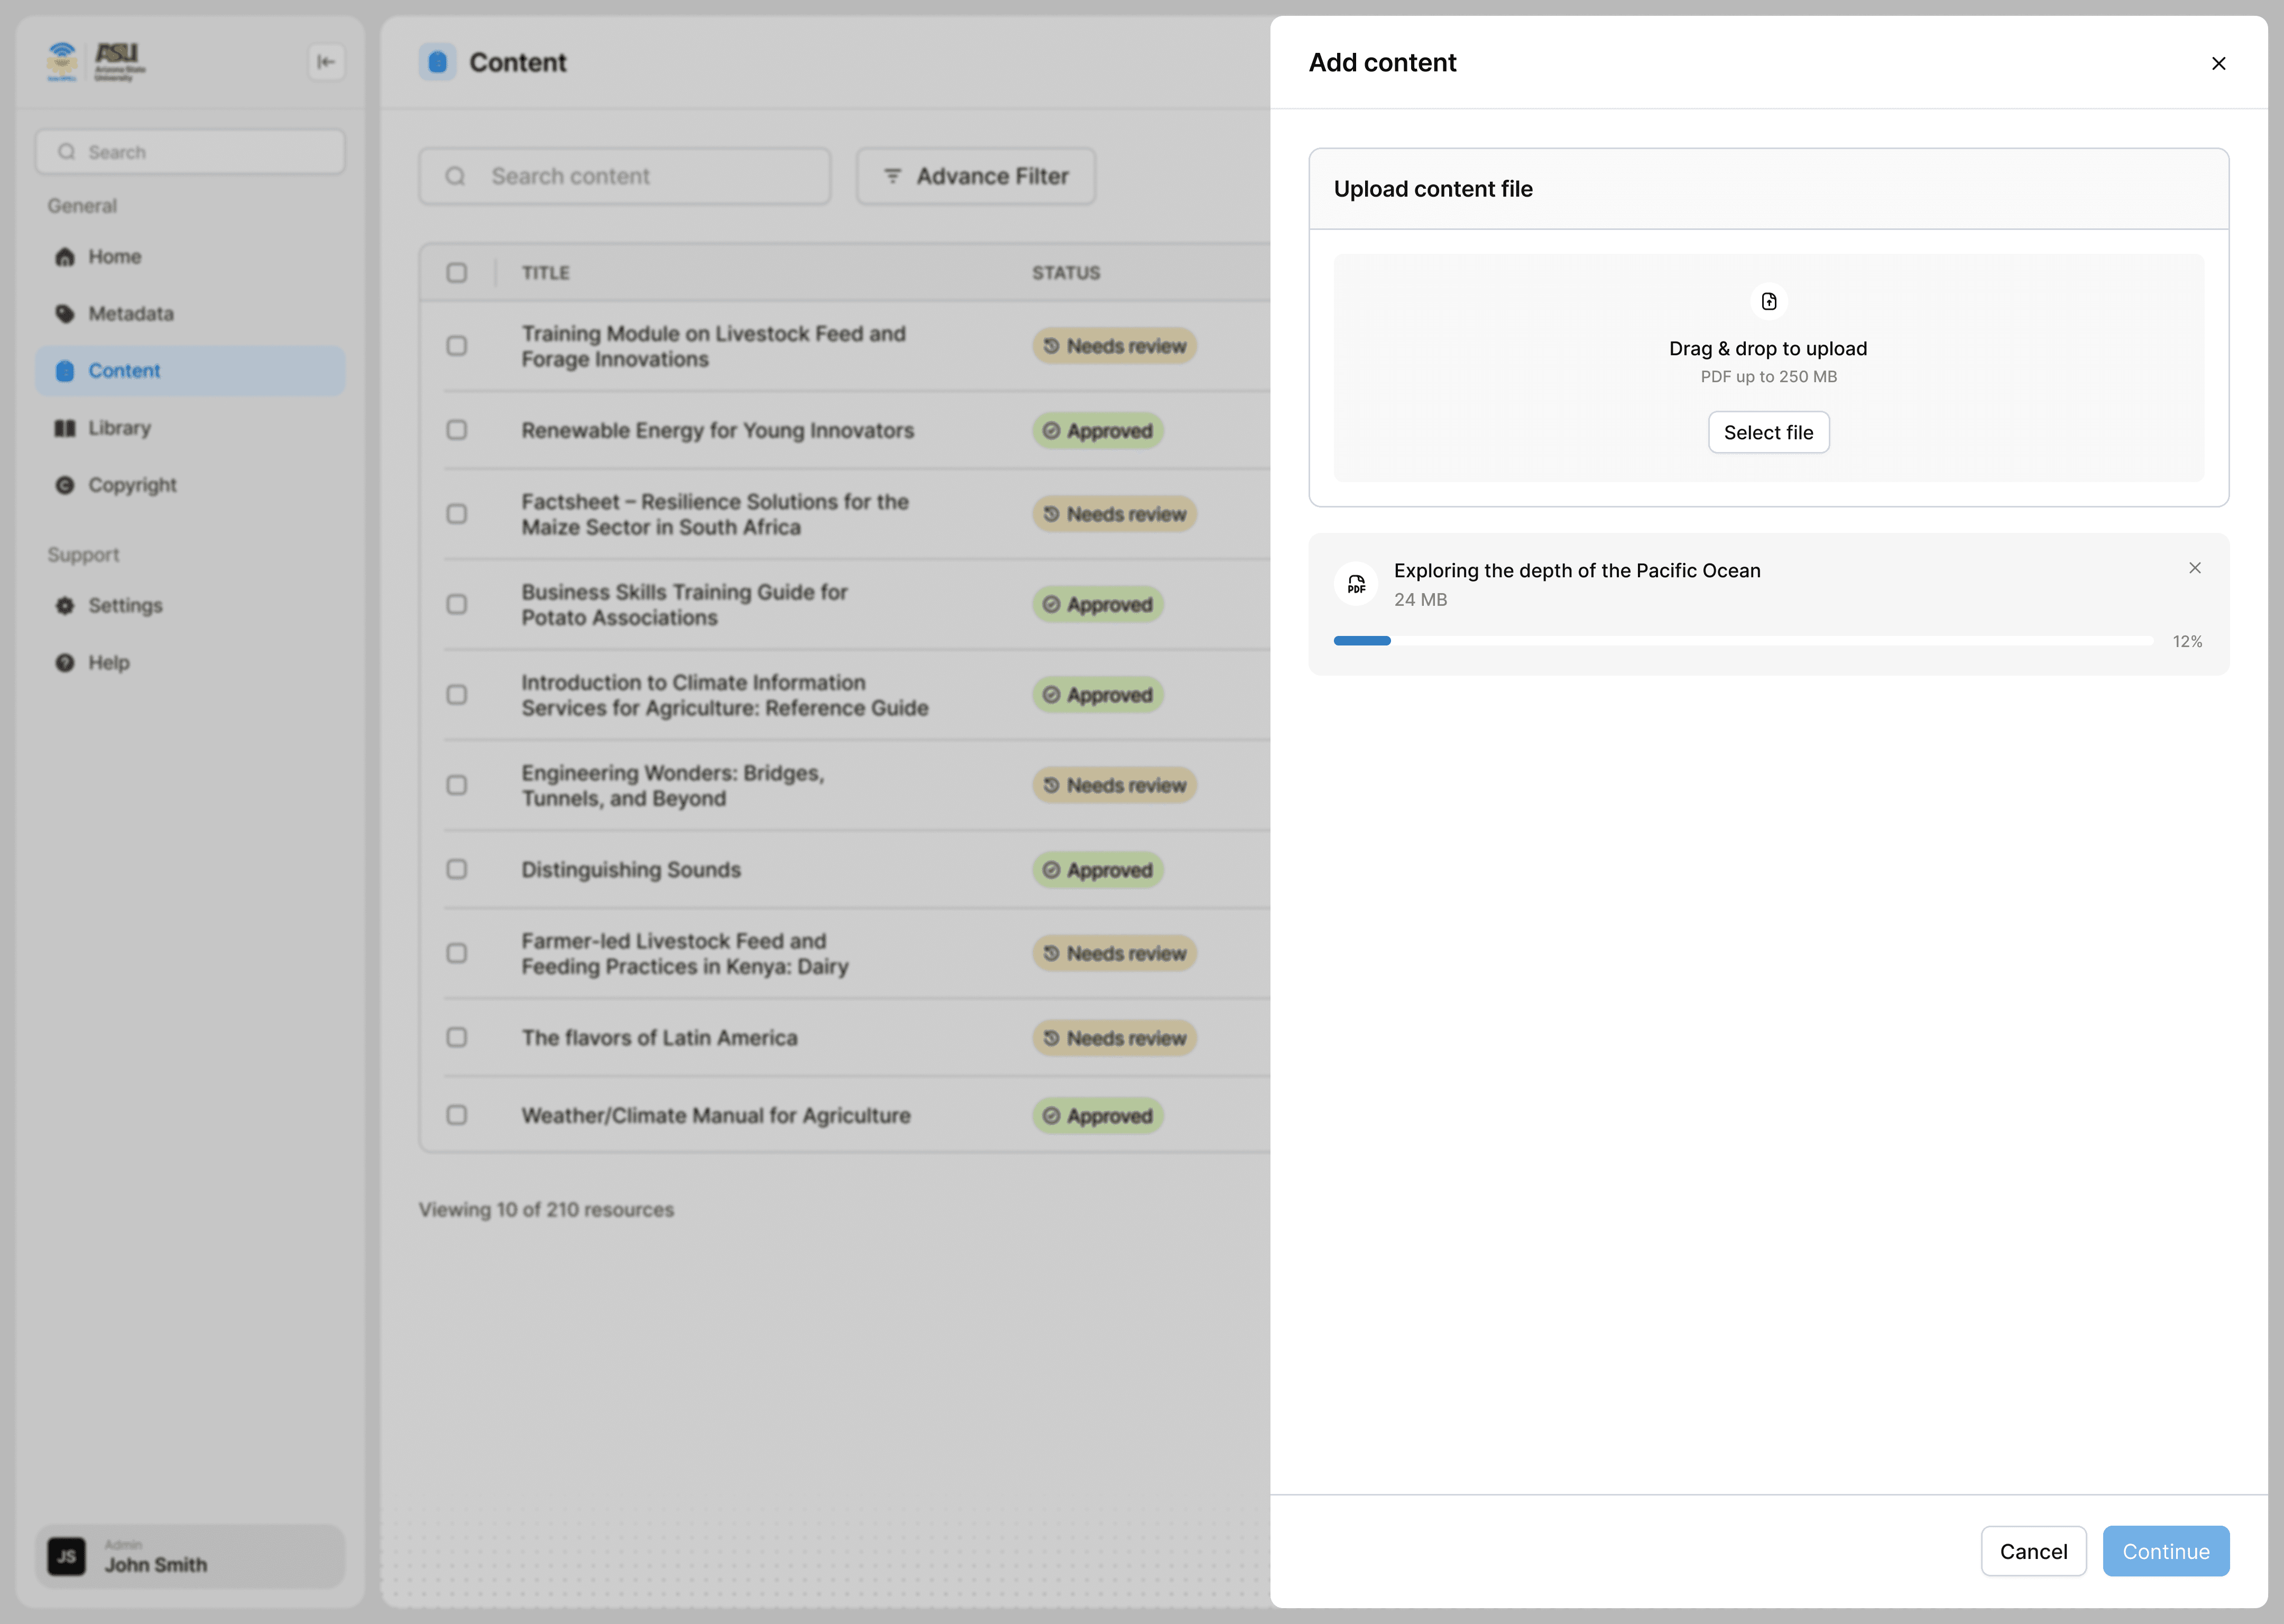This screenshot has height=1624, width=2284.
Task: Open Metadata in sidebar navigation
Action: click(x=130, y=314)
